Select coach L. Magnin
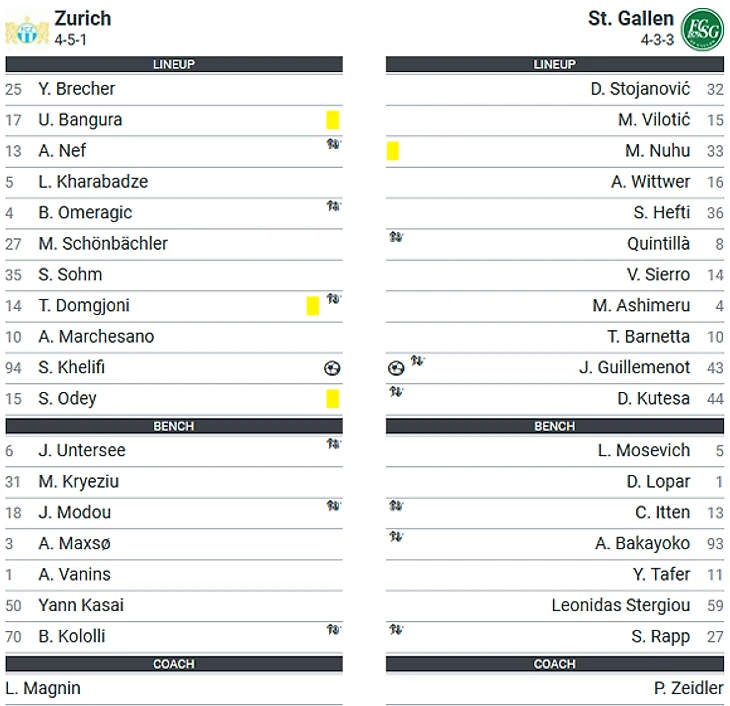 tap(43, 688)
